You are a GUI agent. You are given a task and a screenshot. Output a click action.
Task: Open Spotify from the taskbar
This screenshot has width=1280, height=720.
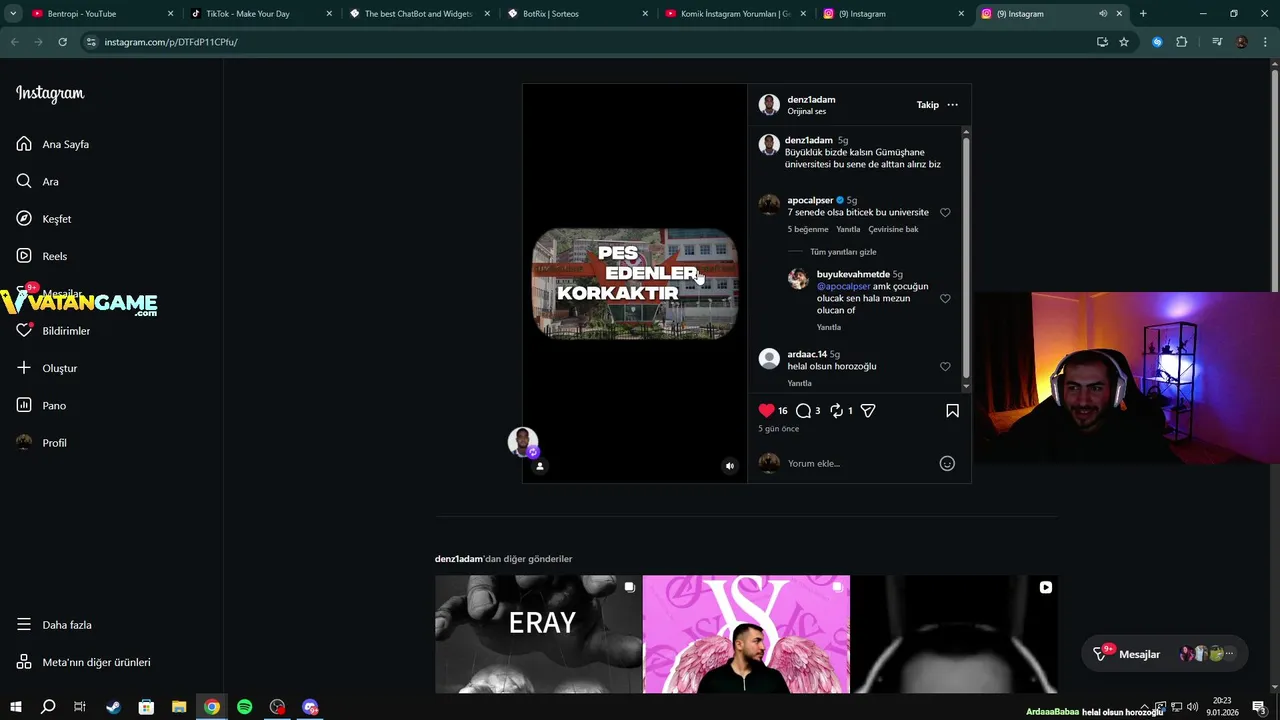[x=245, y=707]
